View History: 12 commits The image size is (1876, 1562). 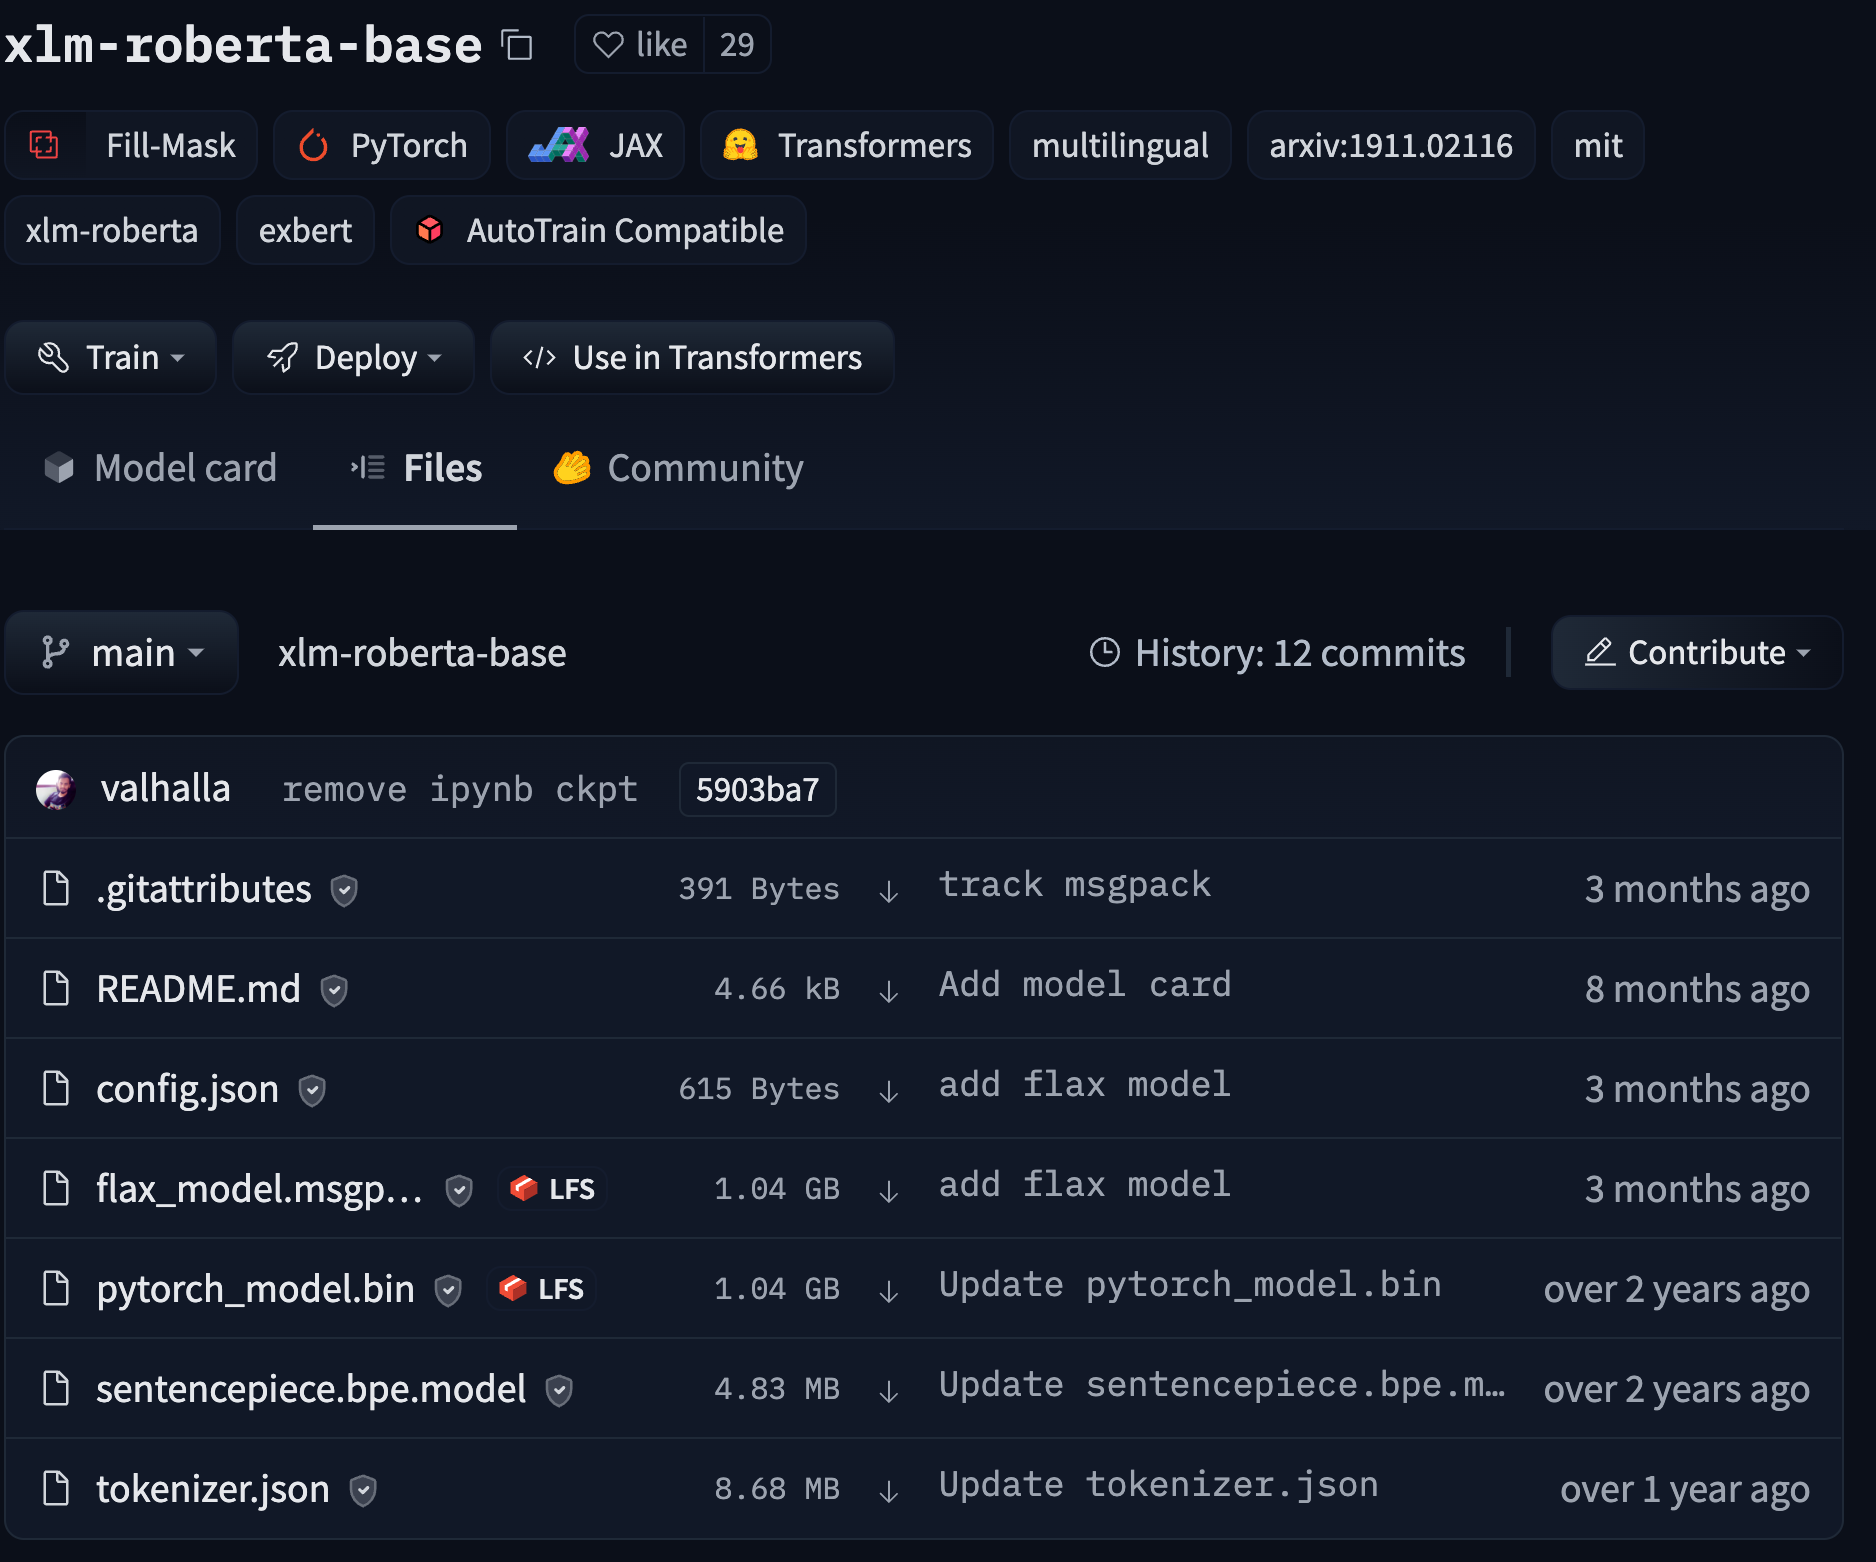coord(1277,653)
